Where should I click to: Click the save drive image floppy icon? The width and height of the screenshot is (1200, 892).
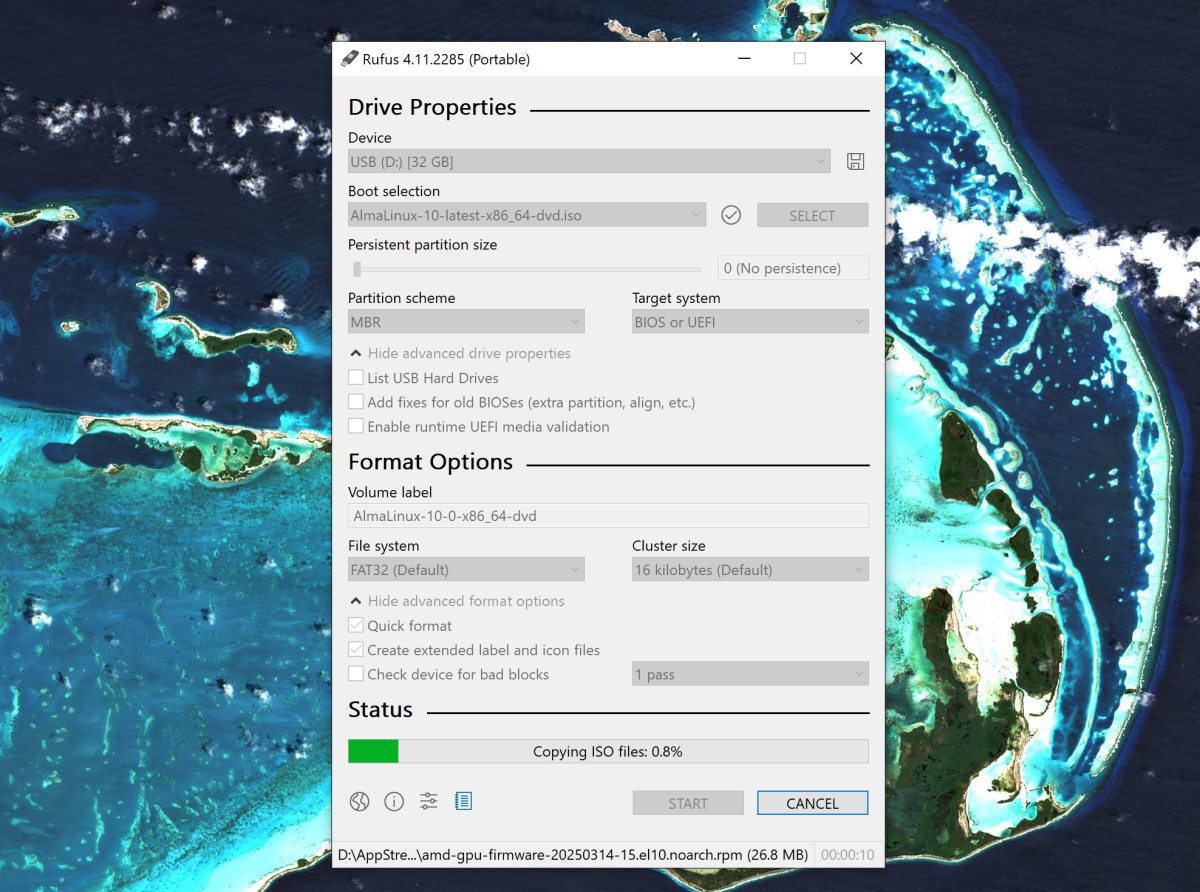click(x=855, y=162)
